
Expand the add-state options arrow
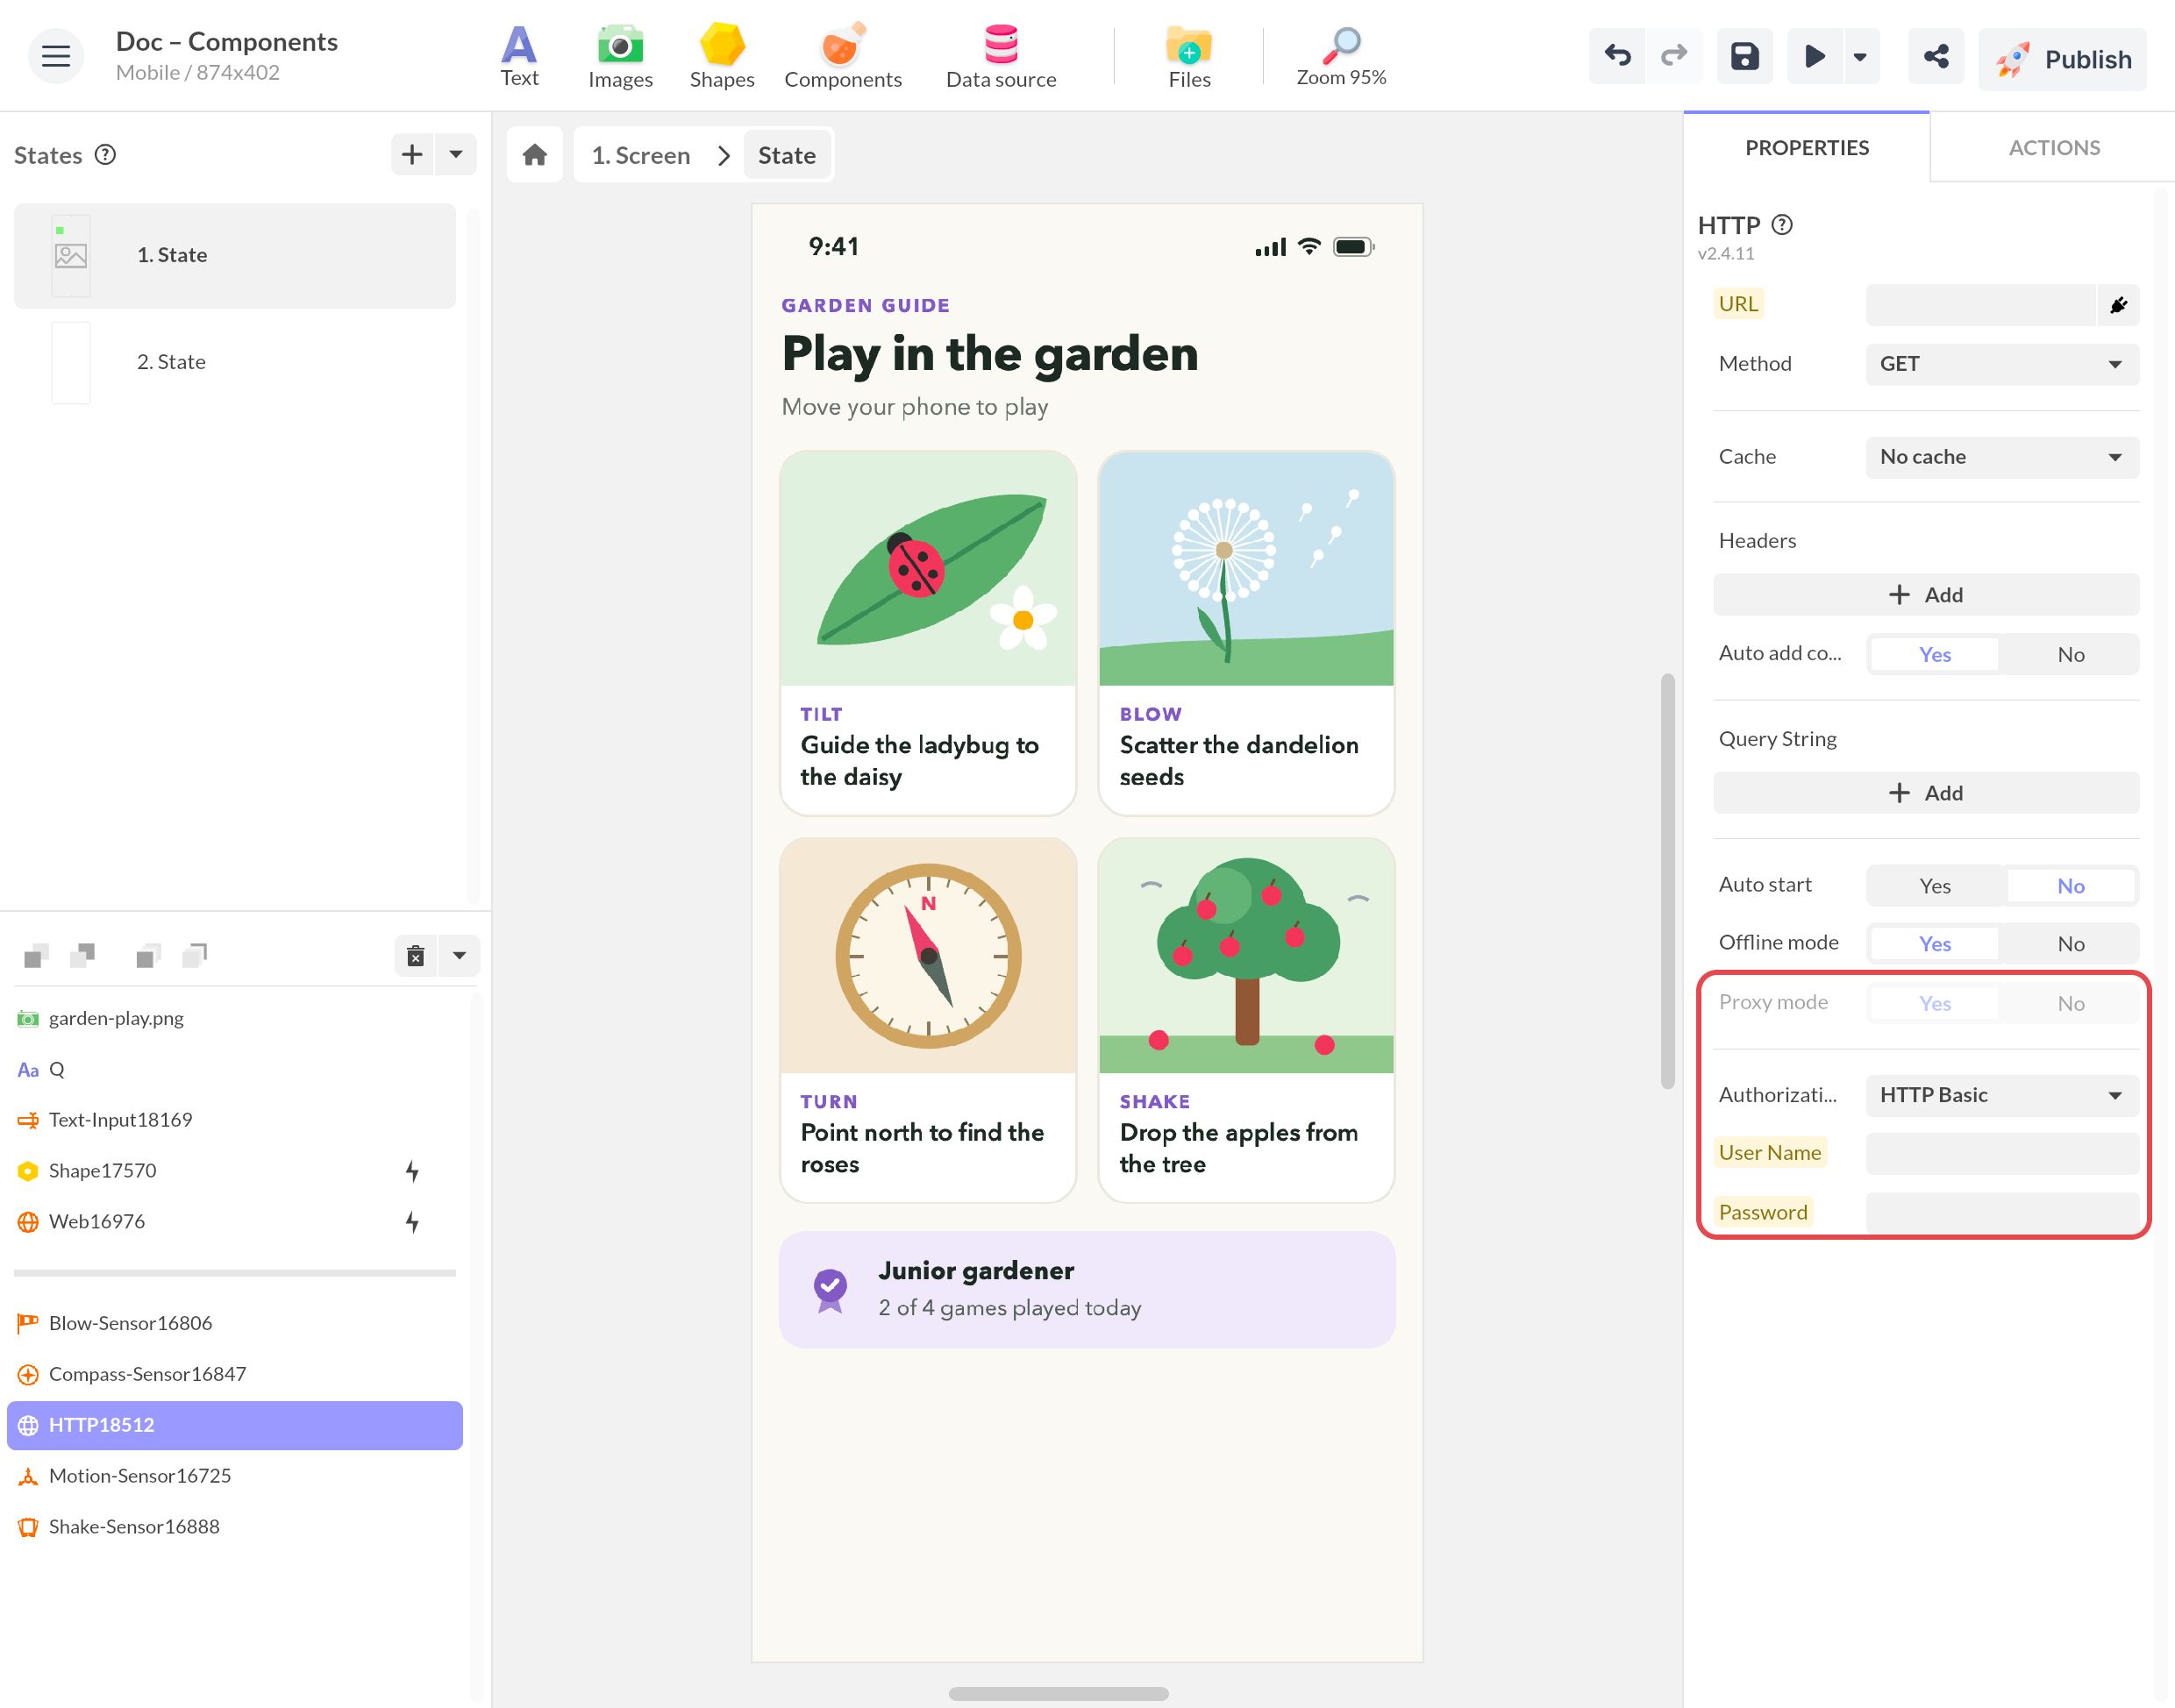(x=456, y=155)
